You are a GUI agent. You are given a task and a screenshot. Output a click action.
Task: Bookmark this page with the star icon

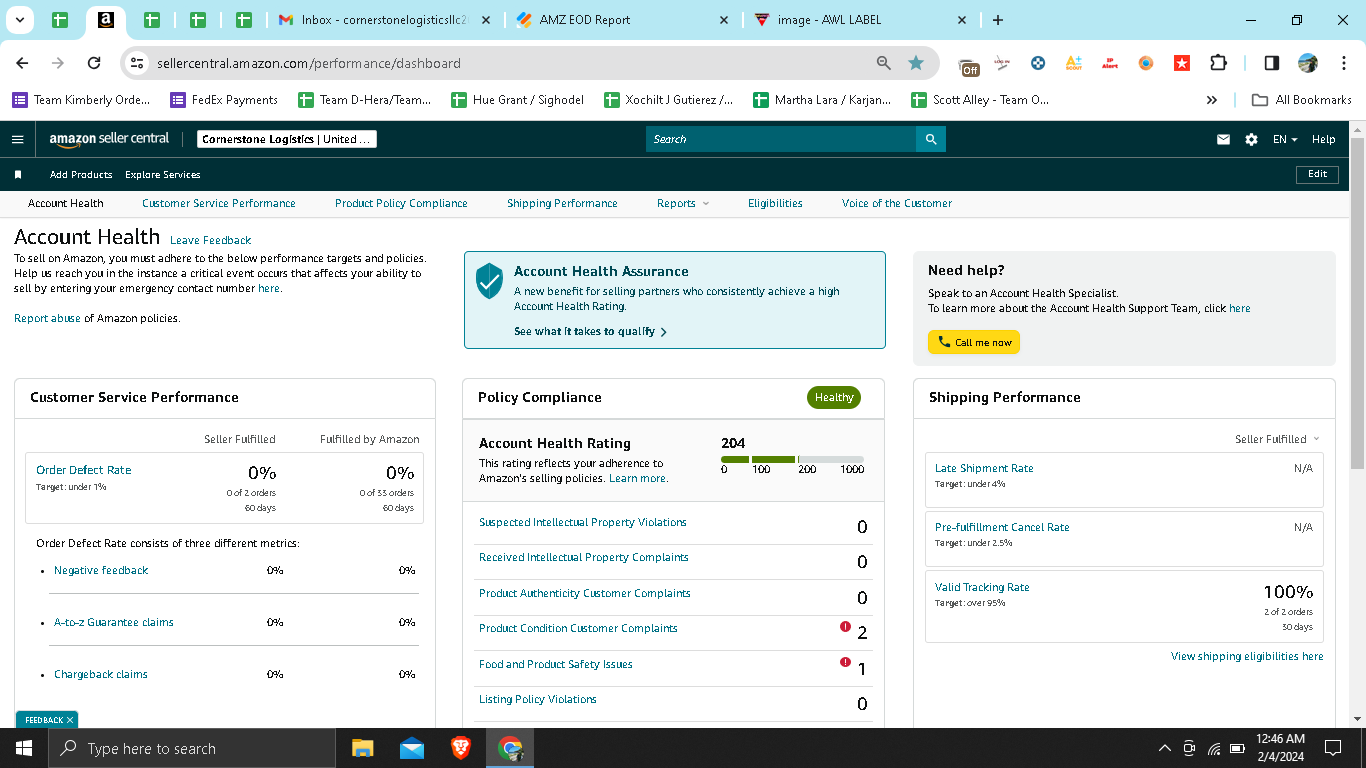(916, 63)
